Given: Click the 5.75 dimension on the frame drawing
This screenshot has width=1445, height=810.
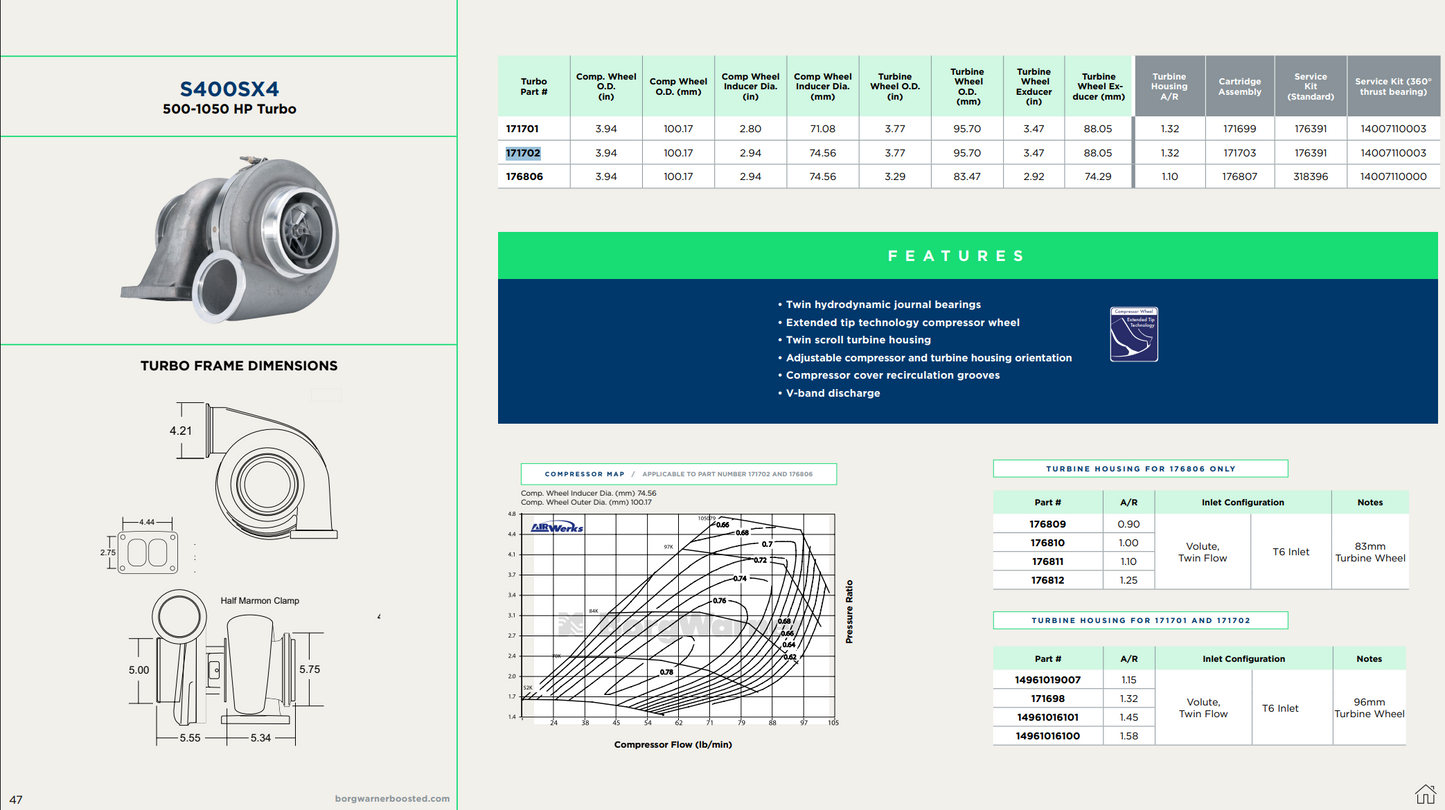Looking at the screenshot, I should tap(310, 670).
